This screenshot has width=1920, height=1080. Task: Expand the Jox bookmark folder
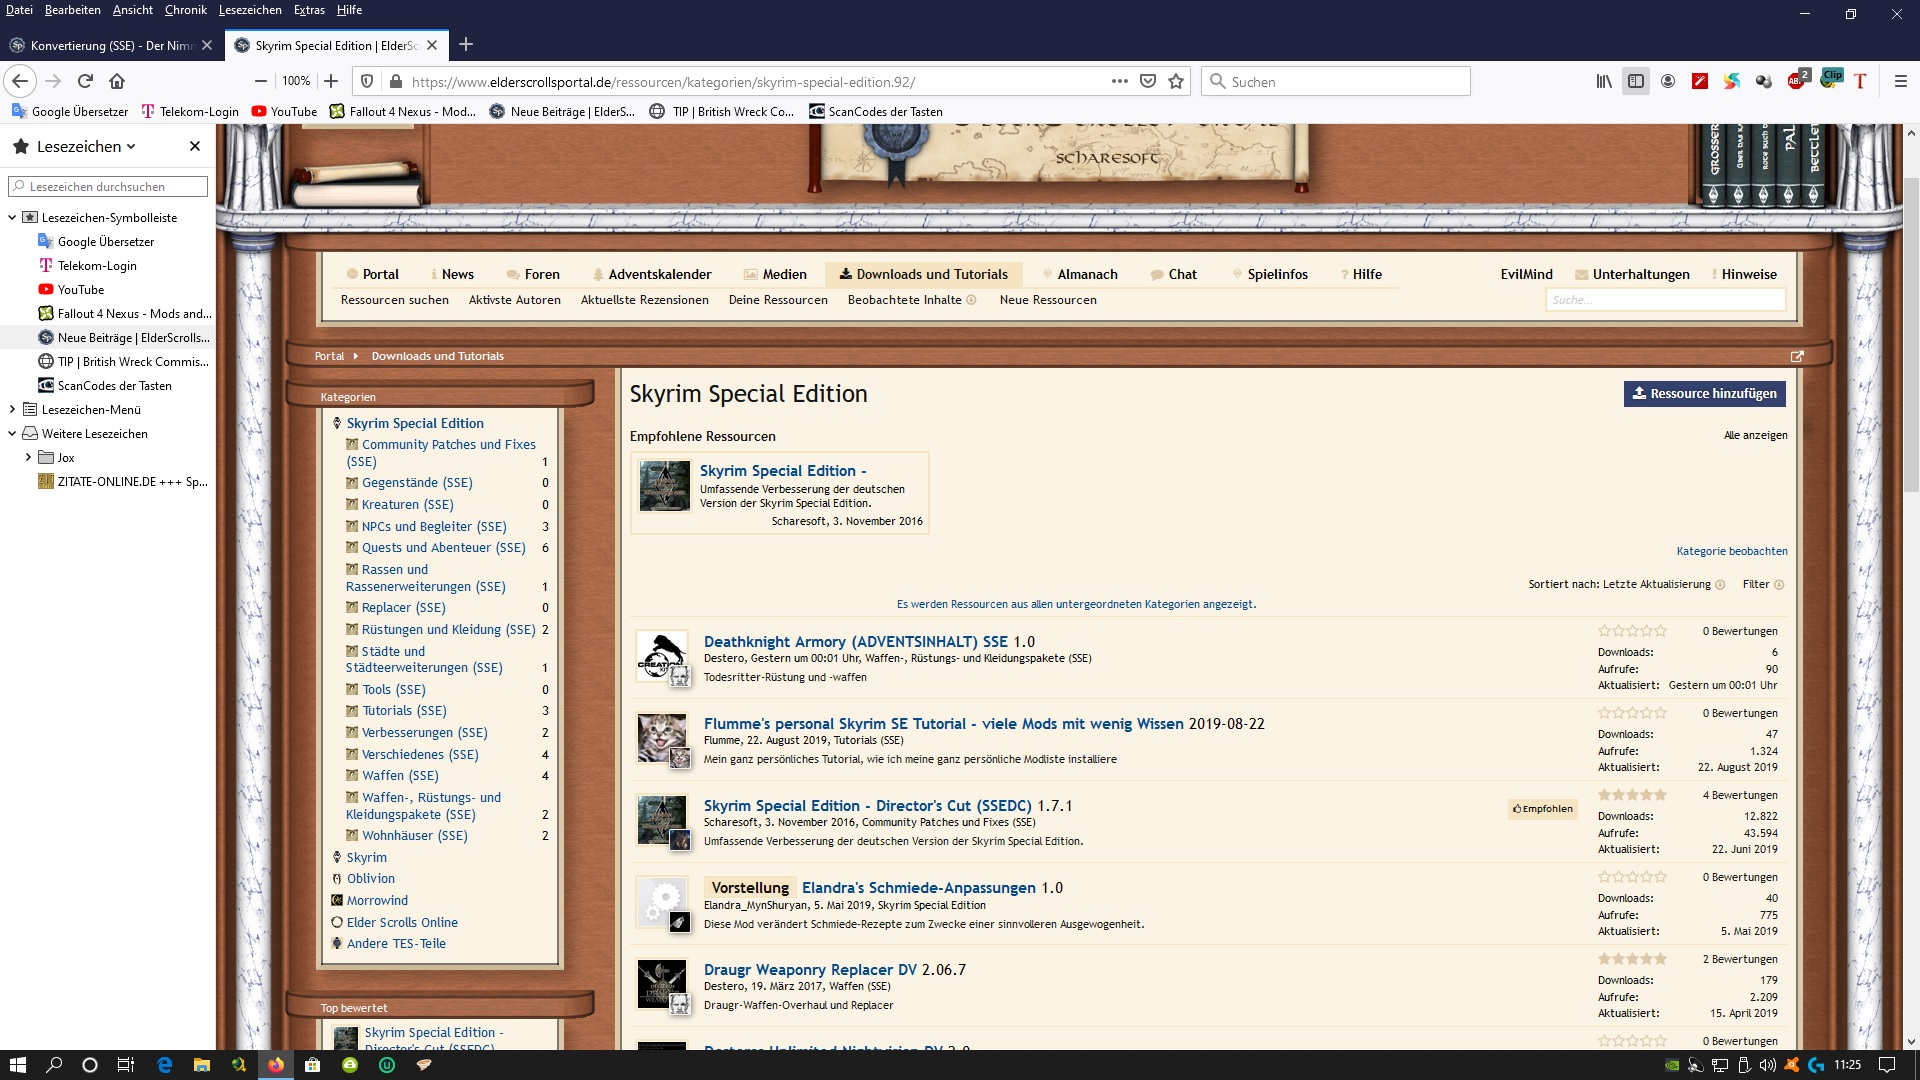[x=28, y=457]
